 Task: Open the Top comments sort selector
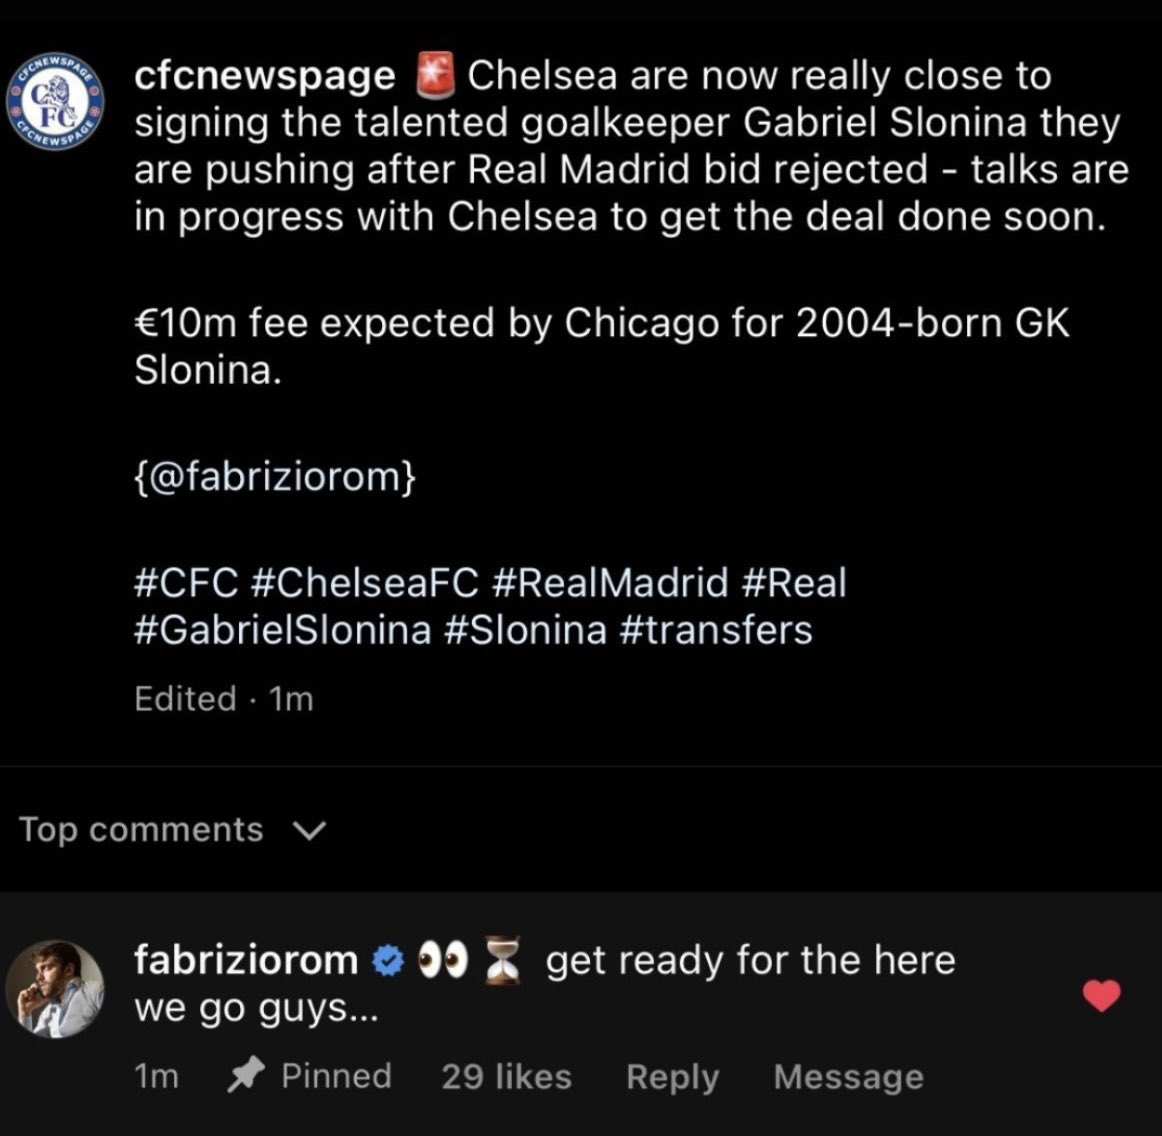[172, 830]
